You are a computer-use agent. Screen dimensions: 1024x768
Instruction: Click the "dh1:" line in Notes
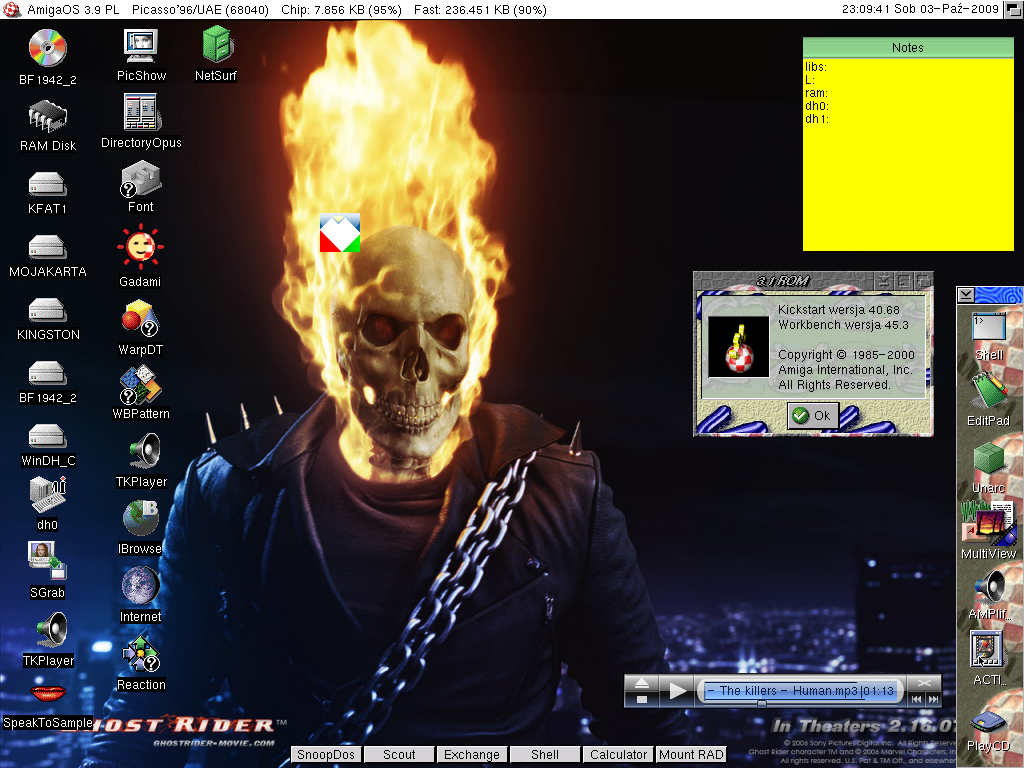[817, 119]
